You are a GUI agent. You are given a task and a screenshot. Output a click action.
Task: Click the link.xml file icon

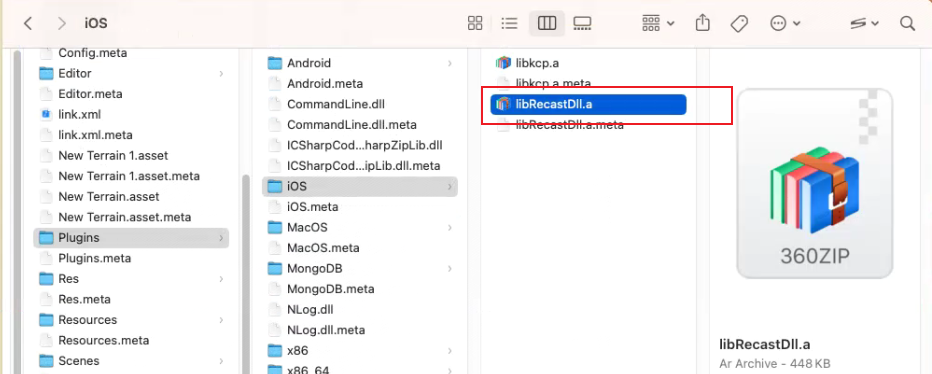tap(46, 114)
